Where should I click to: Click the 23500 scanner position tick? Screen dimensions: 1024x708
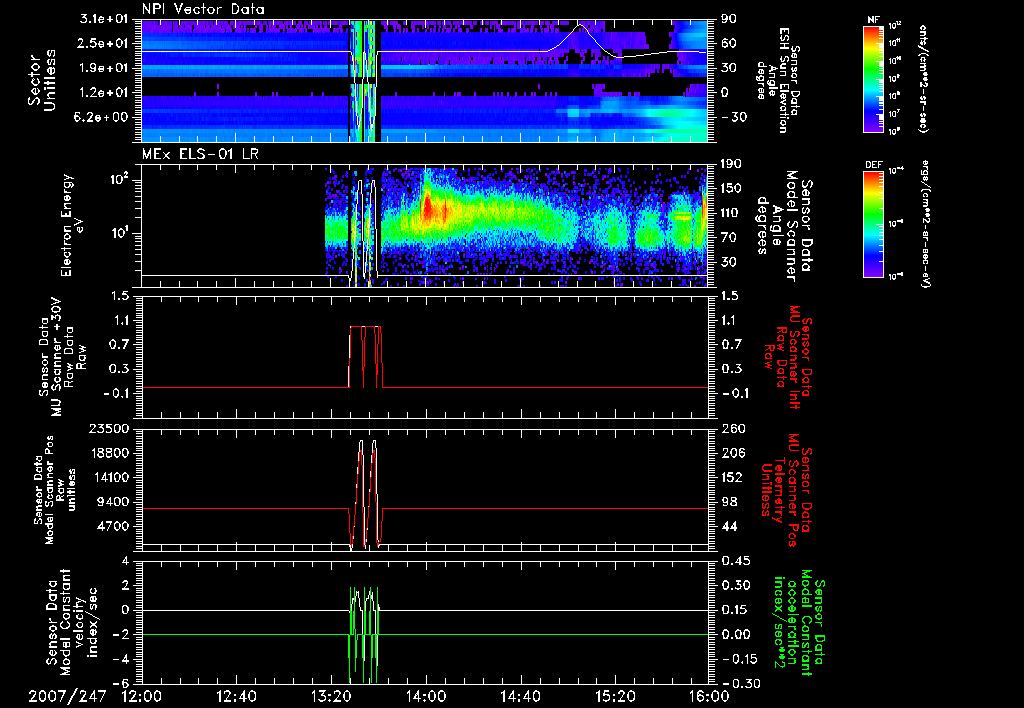click(x=108, y=428)
